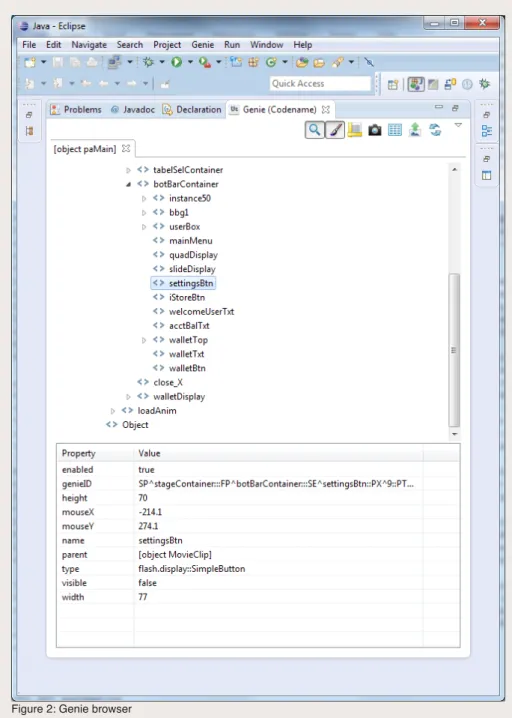
Task: Open the Genie menu
Action: (202, 45)
